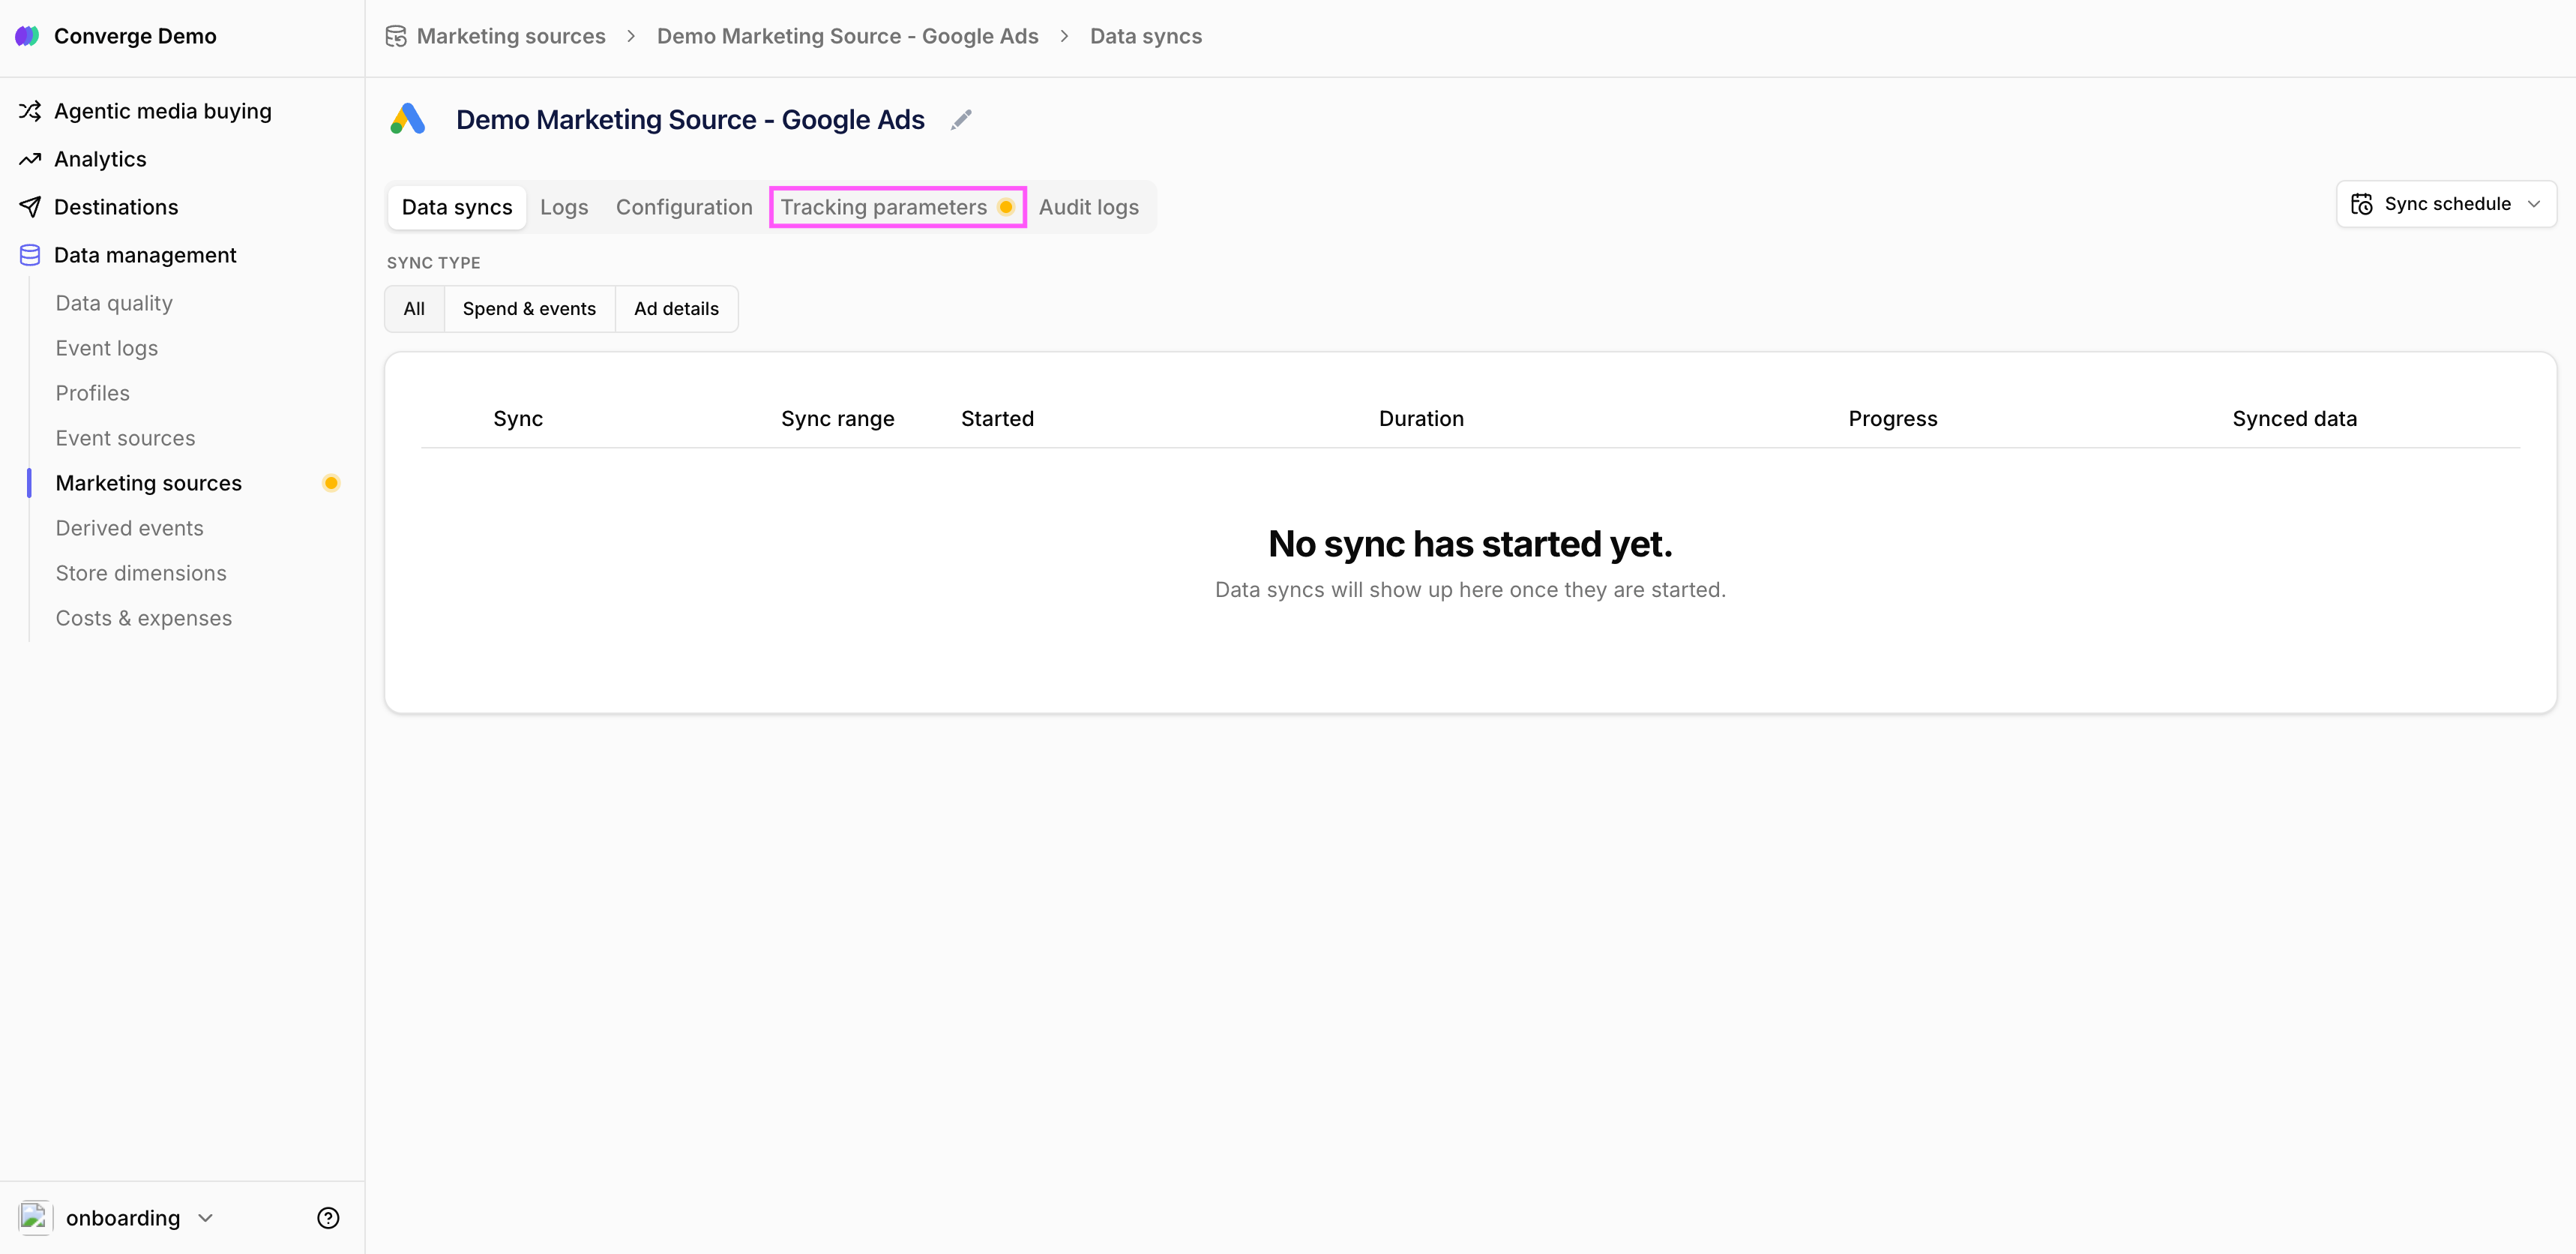2576x1254 pixels.
Task: Click the Destinations paper-plane icon
Action: click(x=30, y=207)
